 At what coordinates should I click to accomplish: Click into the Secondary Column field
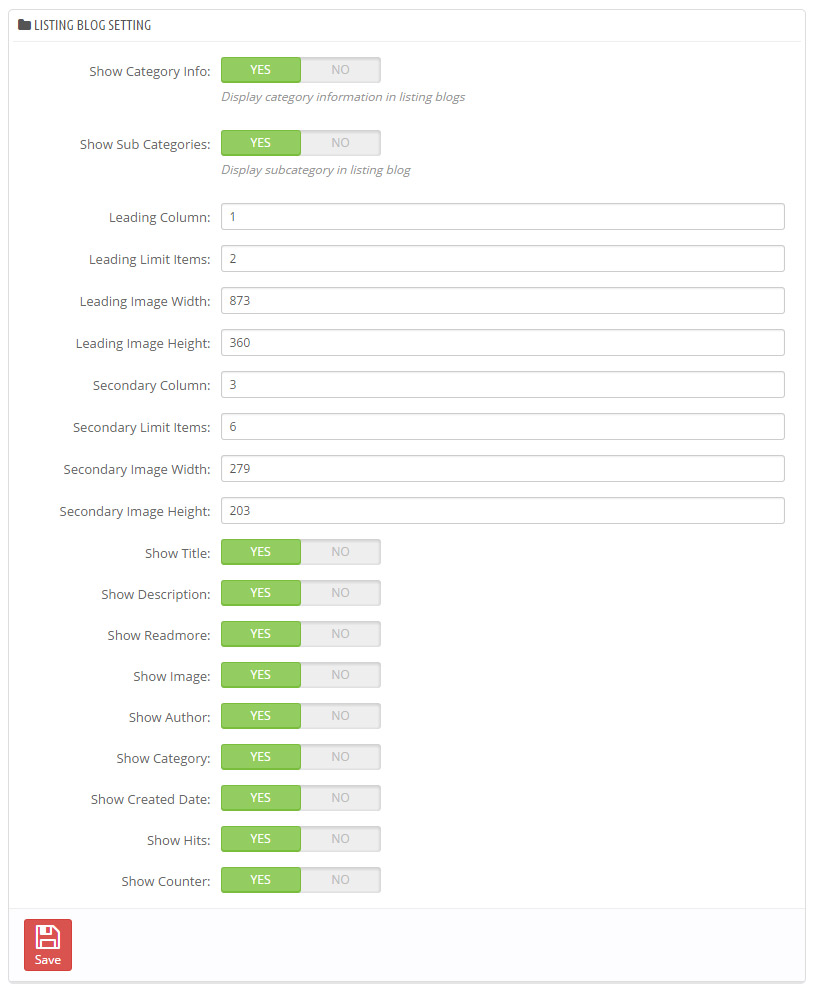click(x=503, y=385)
